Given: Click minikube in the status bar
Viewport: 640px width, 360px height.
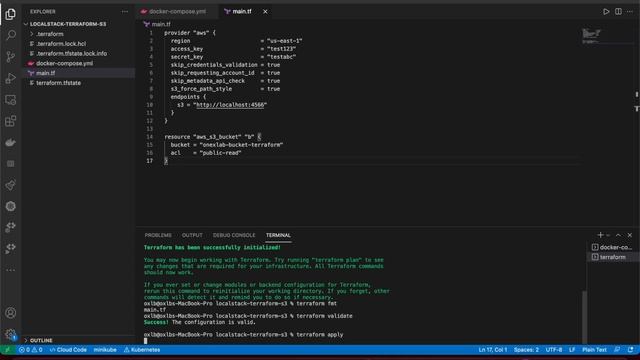Looking at the screenshot, I should pos(105,350).
